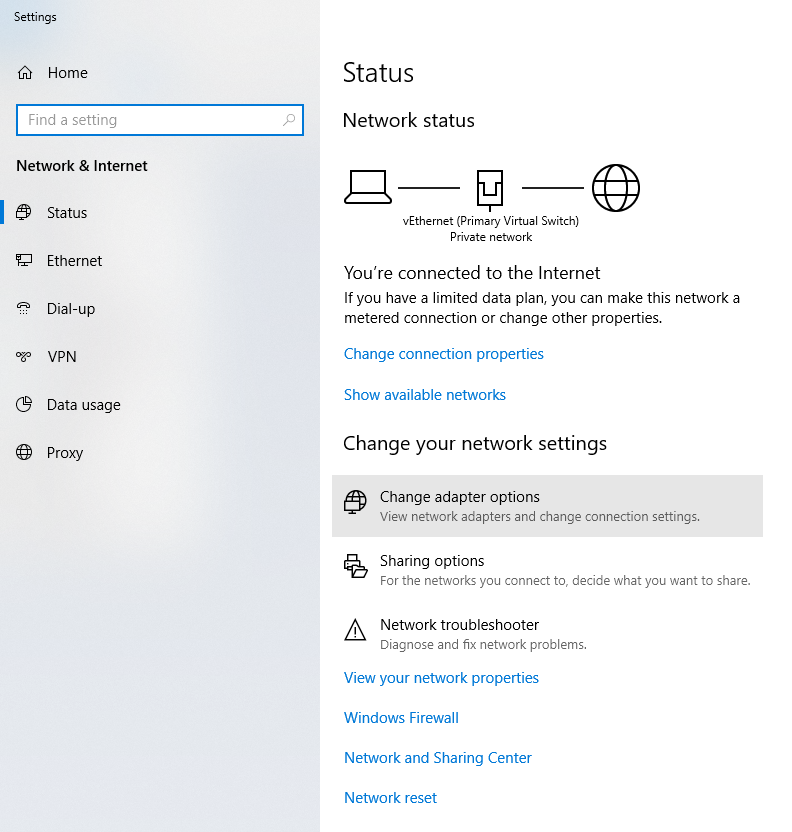Click the VPN icon
The height and width of the screenshot is (832, 792).
point(25,357)
